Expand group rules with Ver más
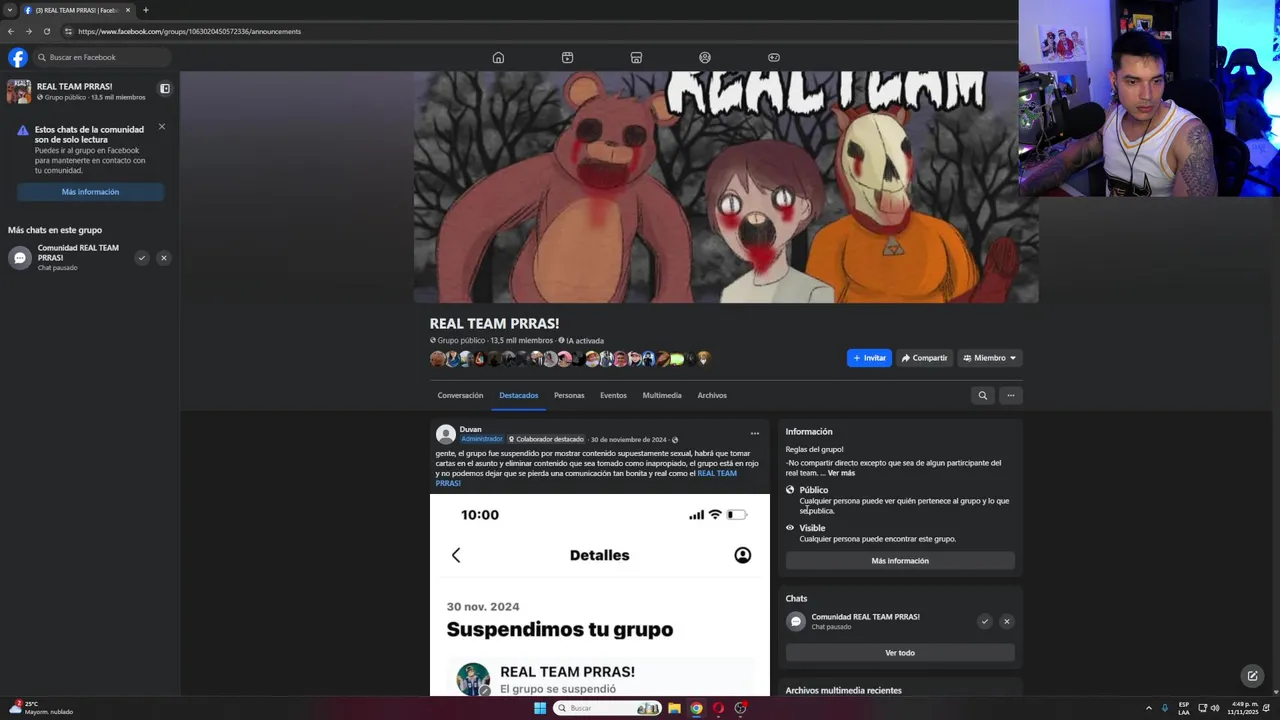 841,473
